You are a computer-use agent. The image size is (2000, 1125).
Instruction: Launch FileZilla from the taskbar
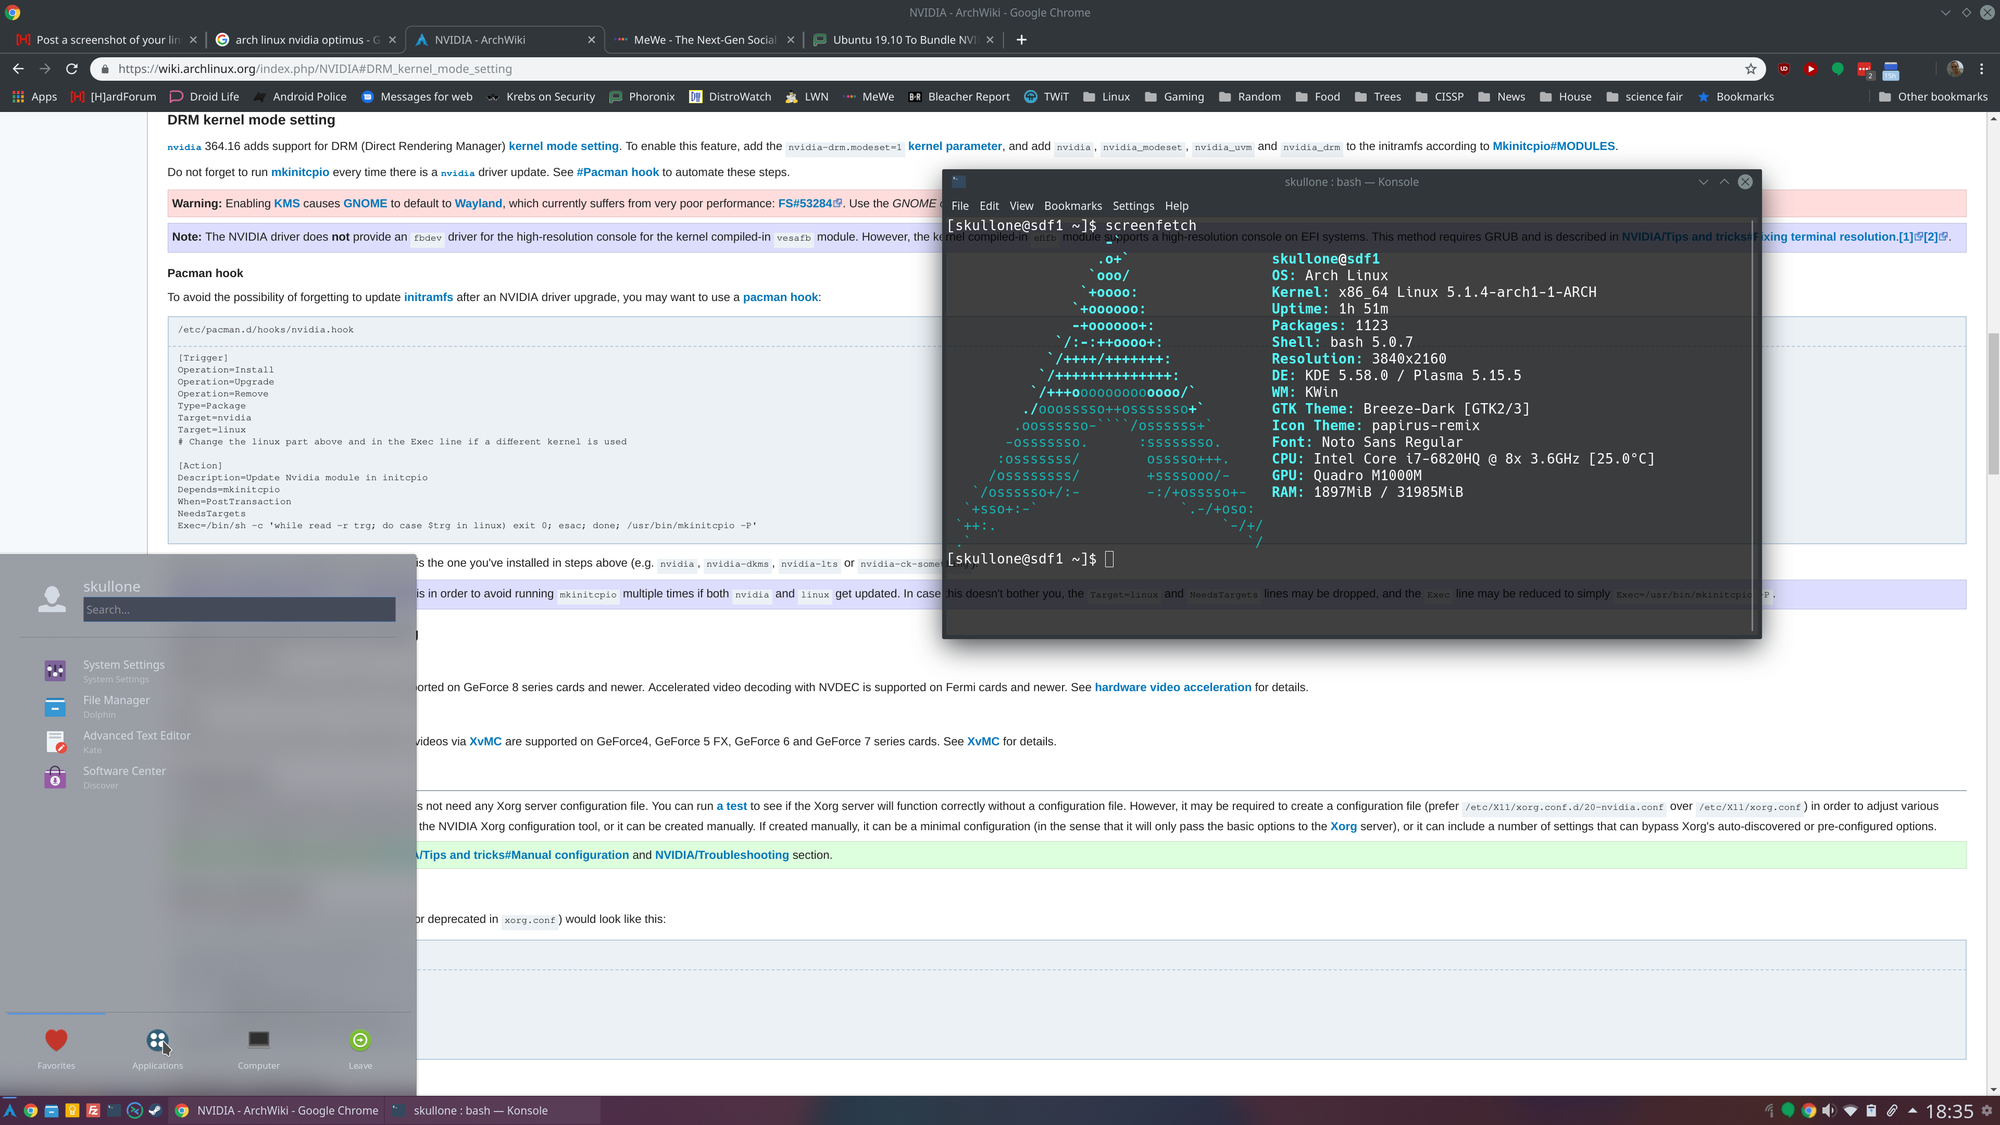pos(93,1110)
